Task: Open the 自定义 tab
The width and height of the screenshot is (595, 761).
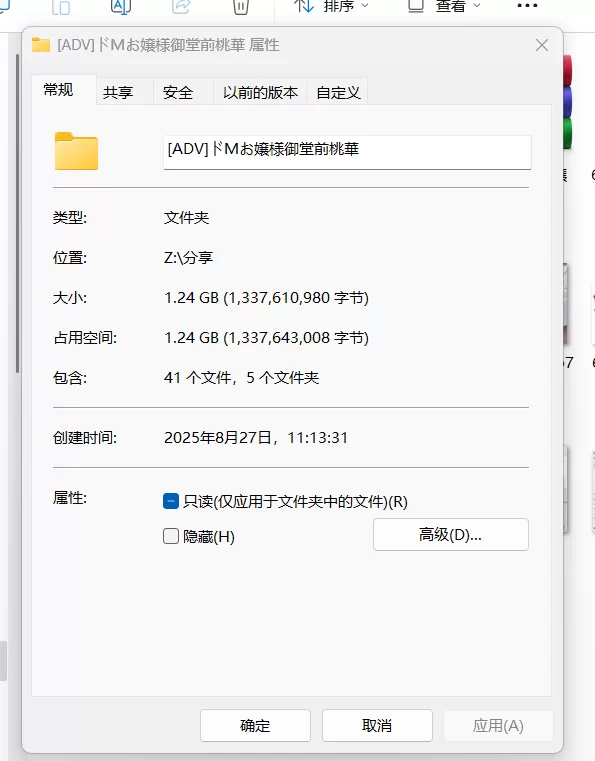Action: (x=338, y=92)
